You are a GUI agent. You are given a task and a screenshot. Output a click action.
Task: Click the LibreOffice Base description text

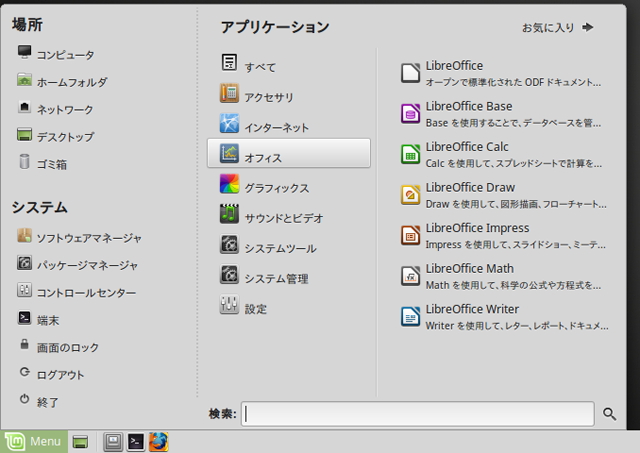coord(513,123)
